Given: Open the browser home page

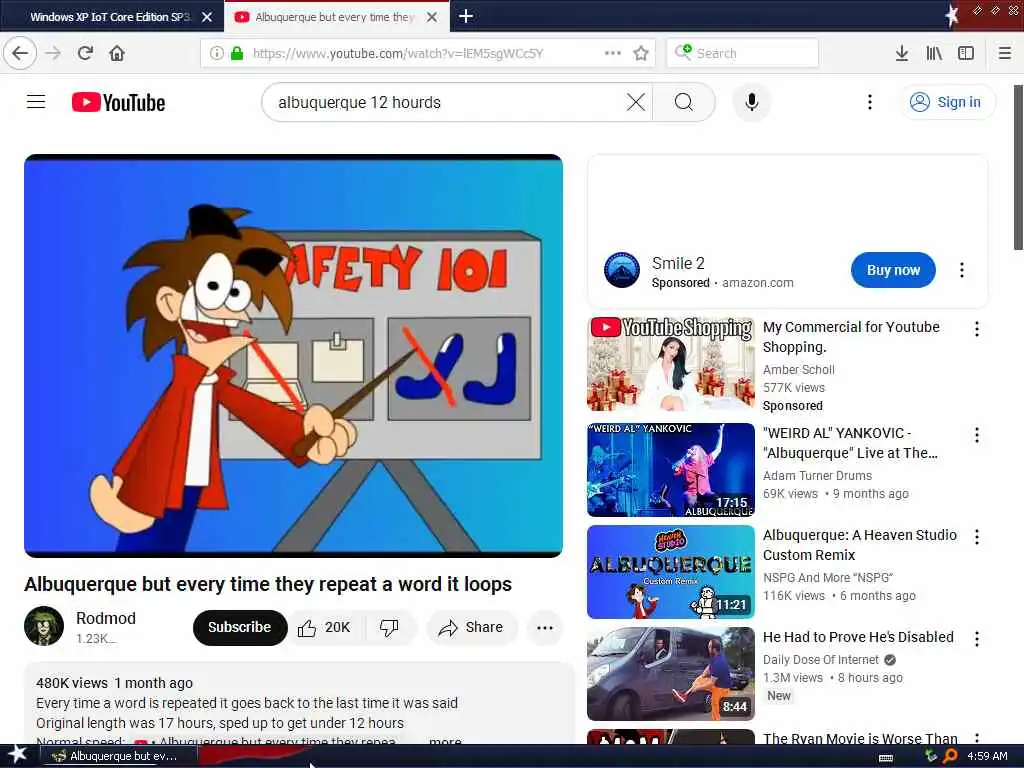Looking at the screenshot, I should coord(117,53).
